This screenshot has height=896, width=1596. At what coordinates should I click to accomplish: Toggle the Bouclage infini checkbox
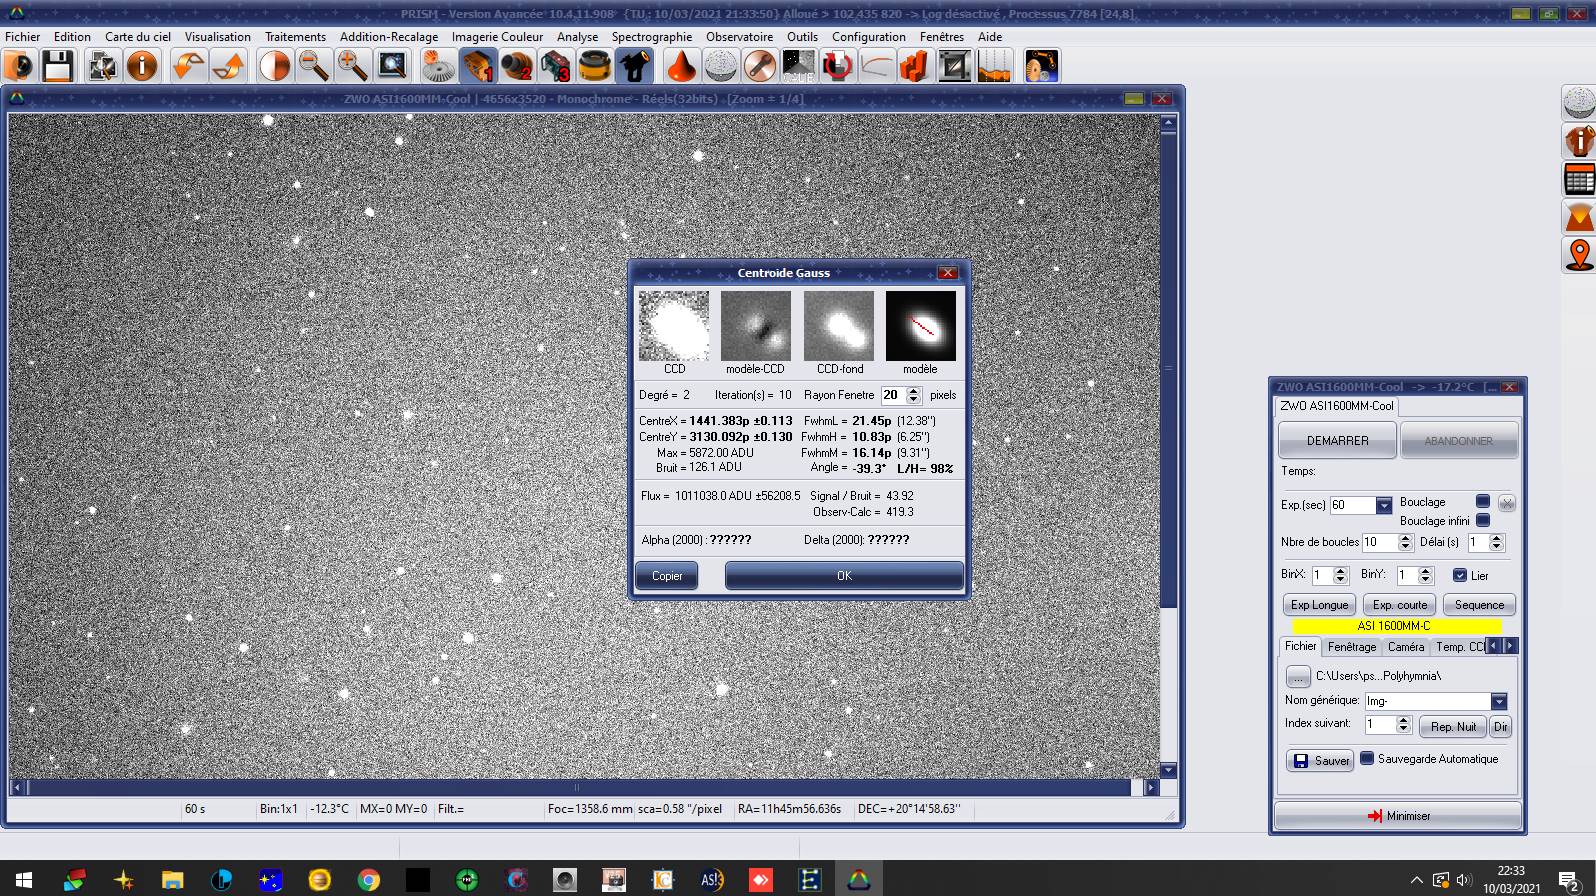1483,520
